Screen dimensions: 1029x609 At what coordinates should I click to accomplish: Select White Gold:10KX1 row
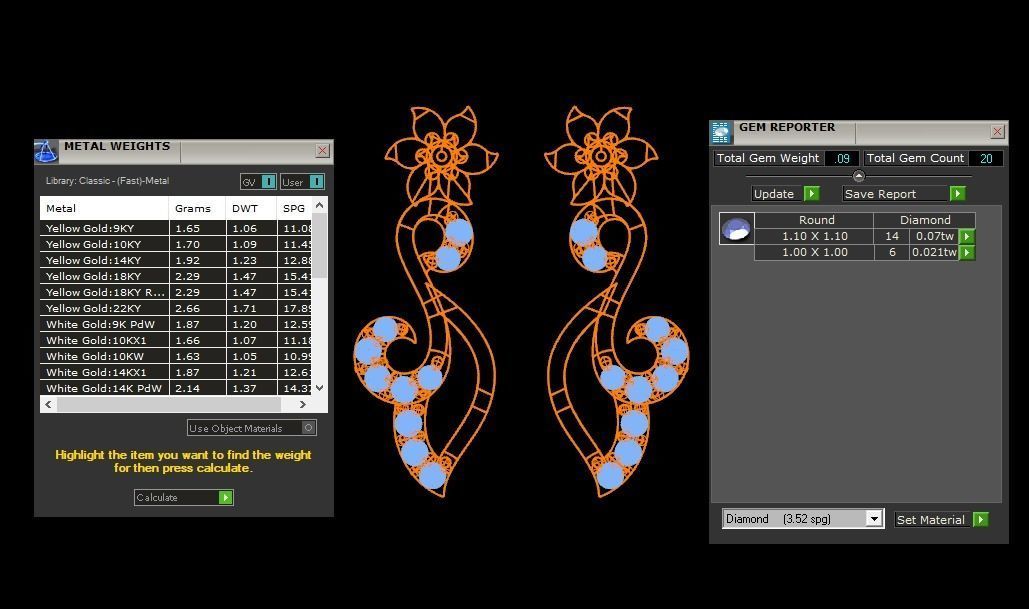pyautogui.click(x=176, y=341)
